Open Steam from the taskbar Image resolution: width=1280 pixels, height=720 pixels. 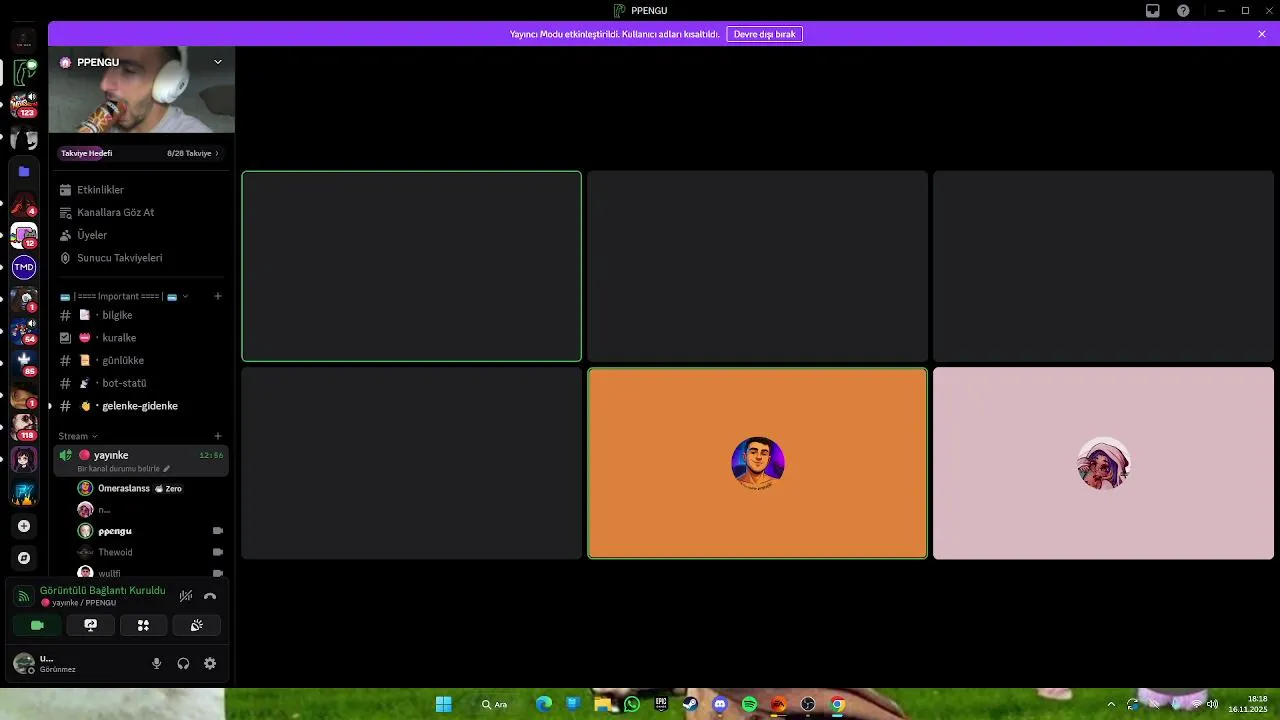pos(690,704)
